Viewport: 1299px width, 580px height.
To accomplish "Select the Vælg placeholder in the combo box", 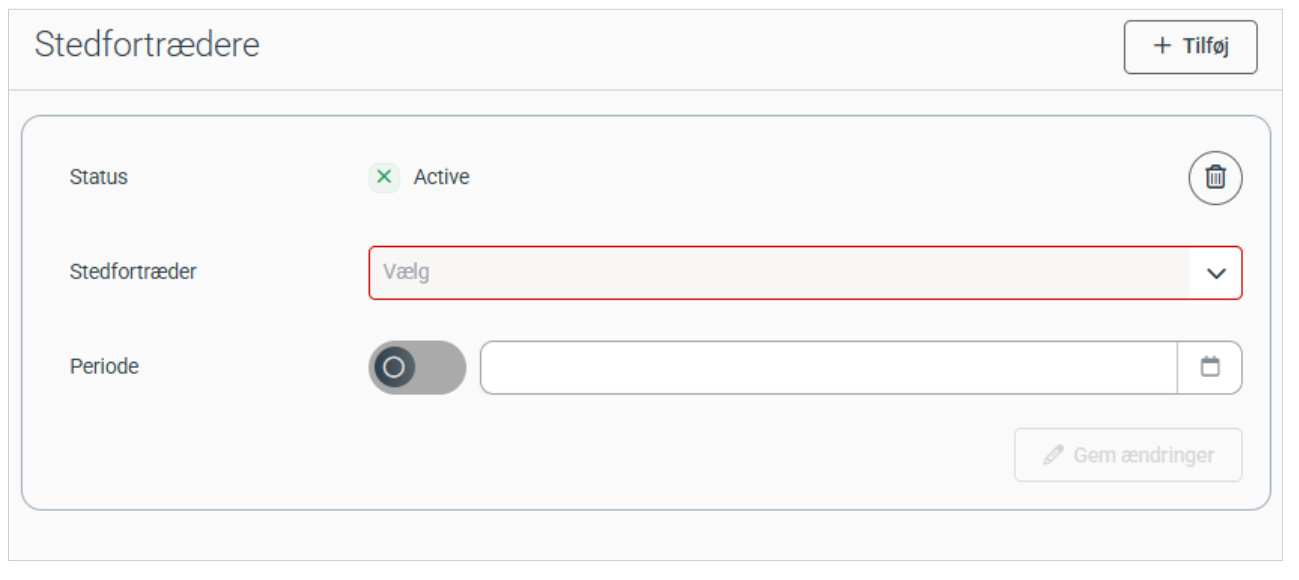I will 406,272.
